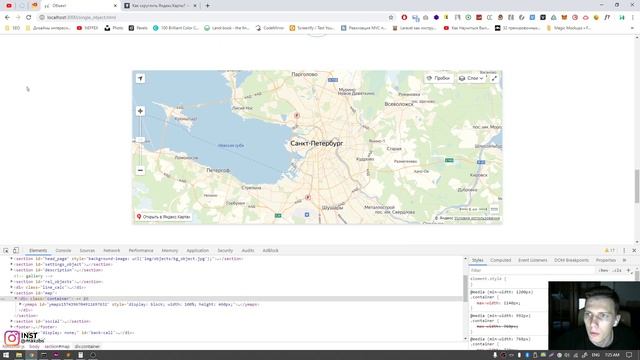Image resolution: width=640 pixels, height=360 pixels.
Task: Zoom out the map with minus button
Action: click(140, 170)
